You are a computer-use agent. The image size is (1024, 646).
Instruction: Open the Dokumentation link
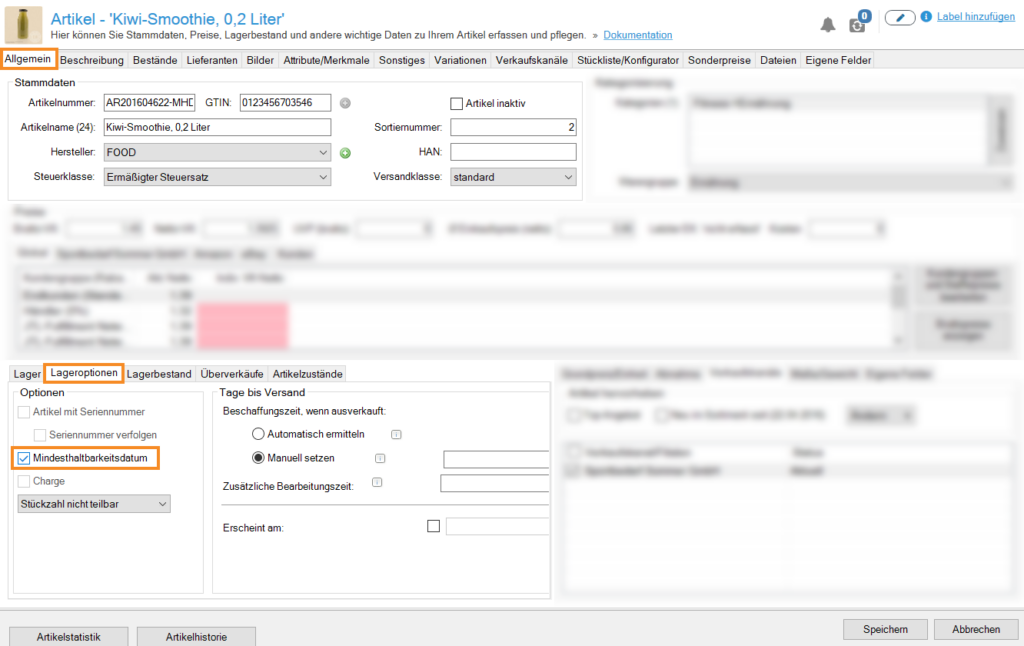[637, 35]
